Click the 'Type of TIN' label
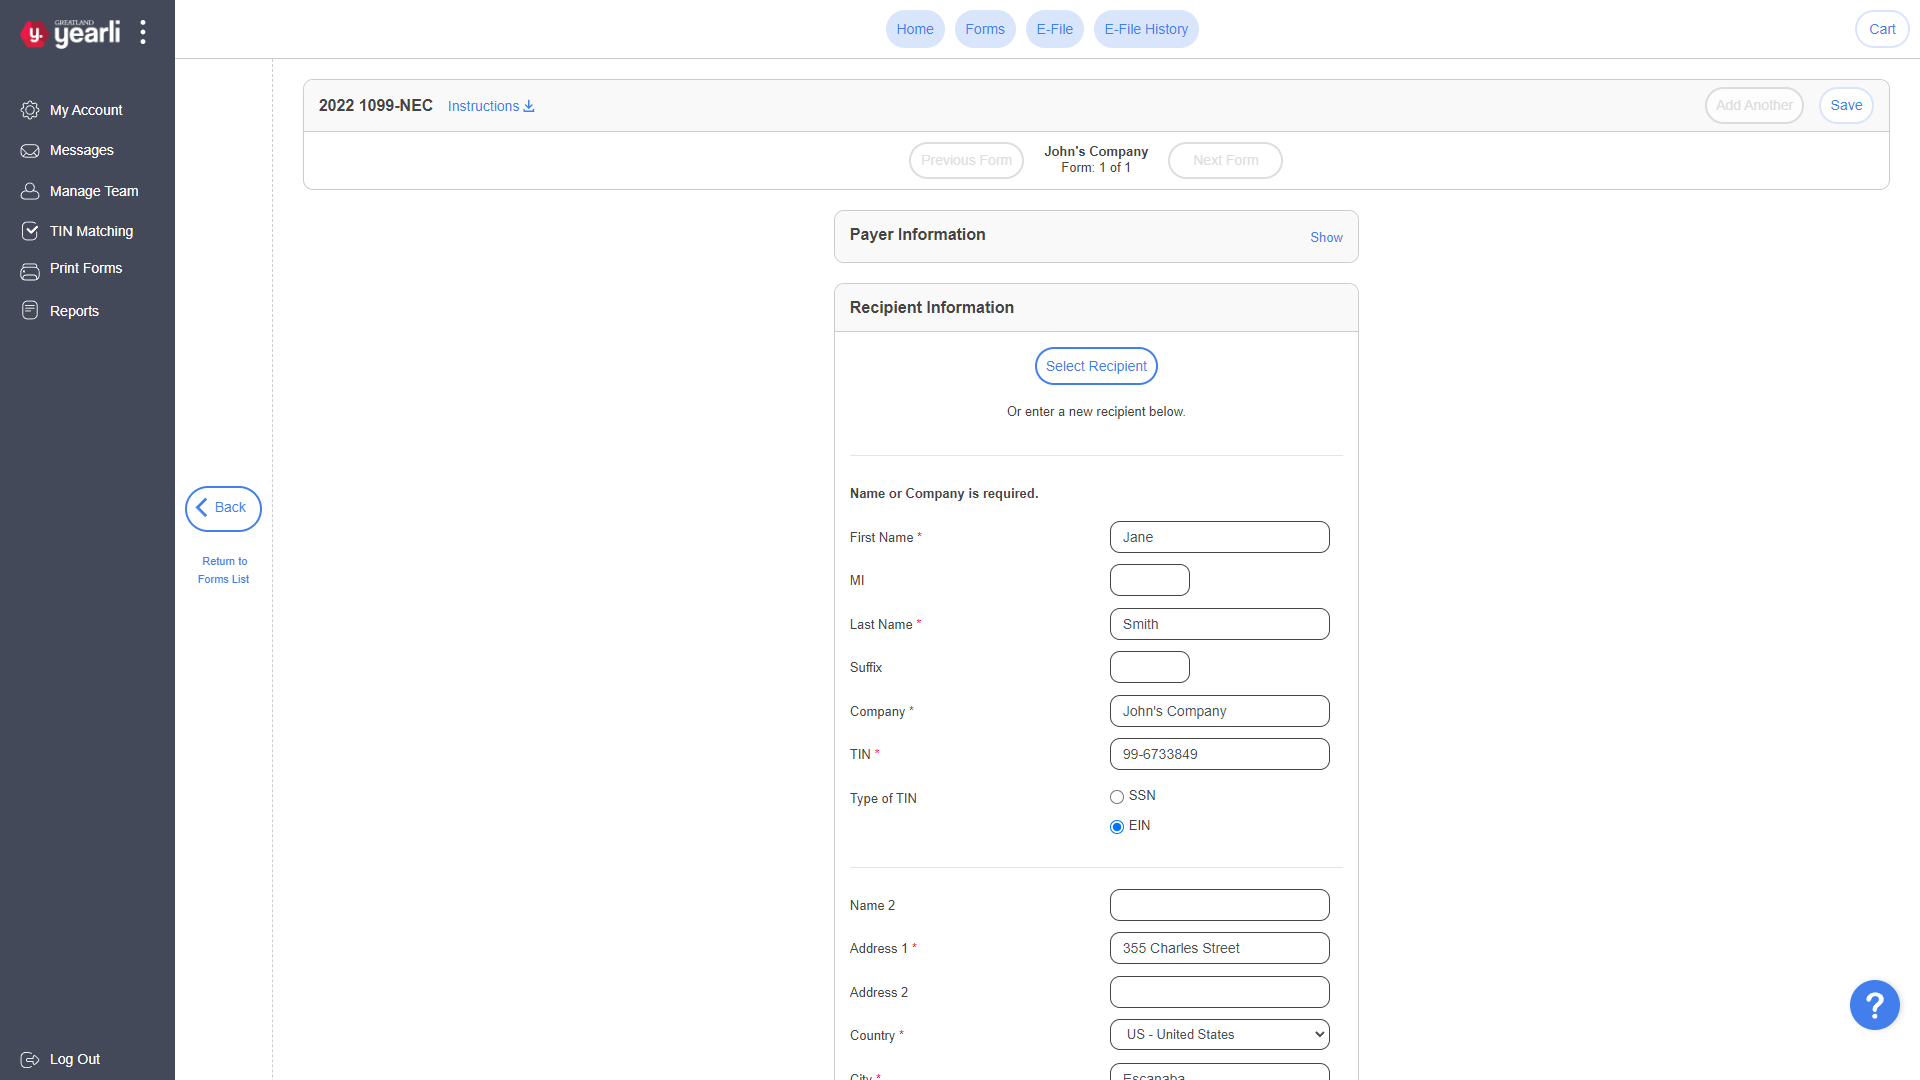This screenshot has width=1920, height=1080. click(x=883, y=798)
